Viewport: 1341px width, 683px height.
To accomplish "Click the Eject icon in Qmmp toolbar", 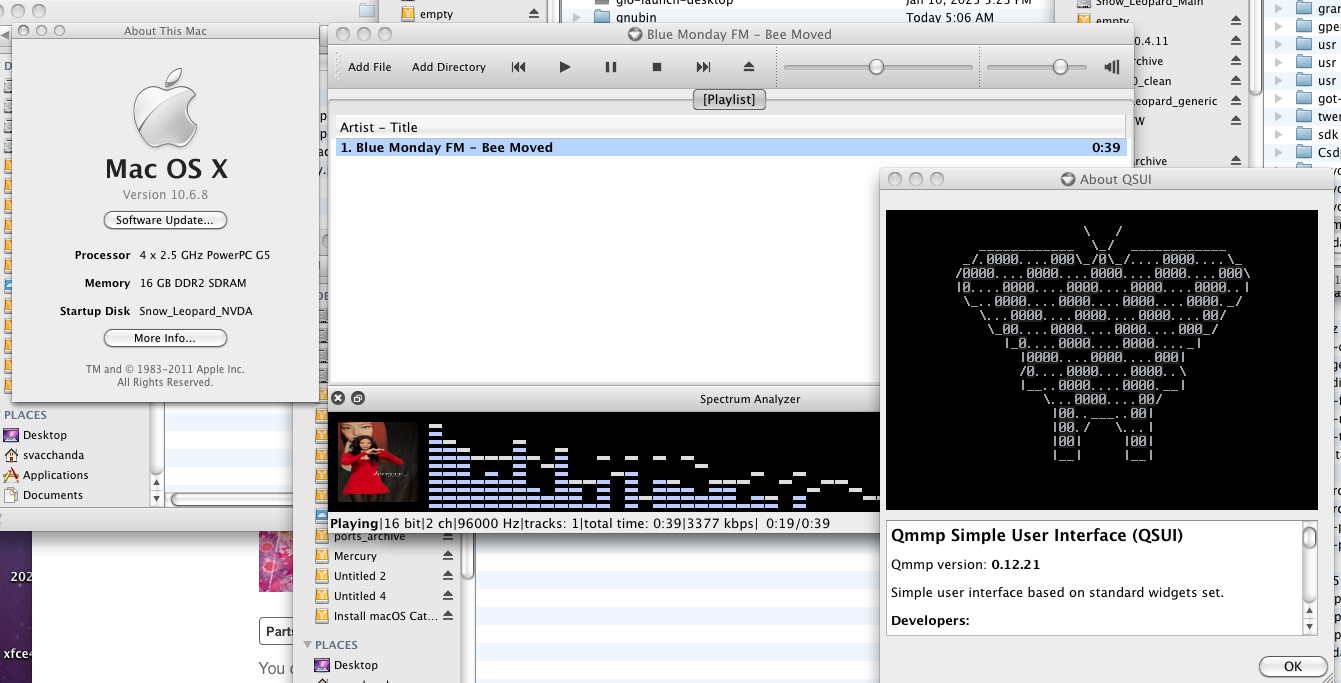I will pos(749,67).
